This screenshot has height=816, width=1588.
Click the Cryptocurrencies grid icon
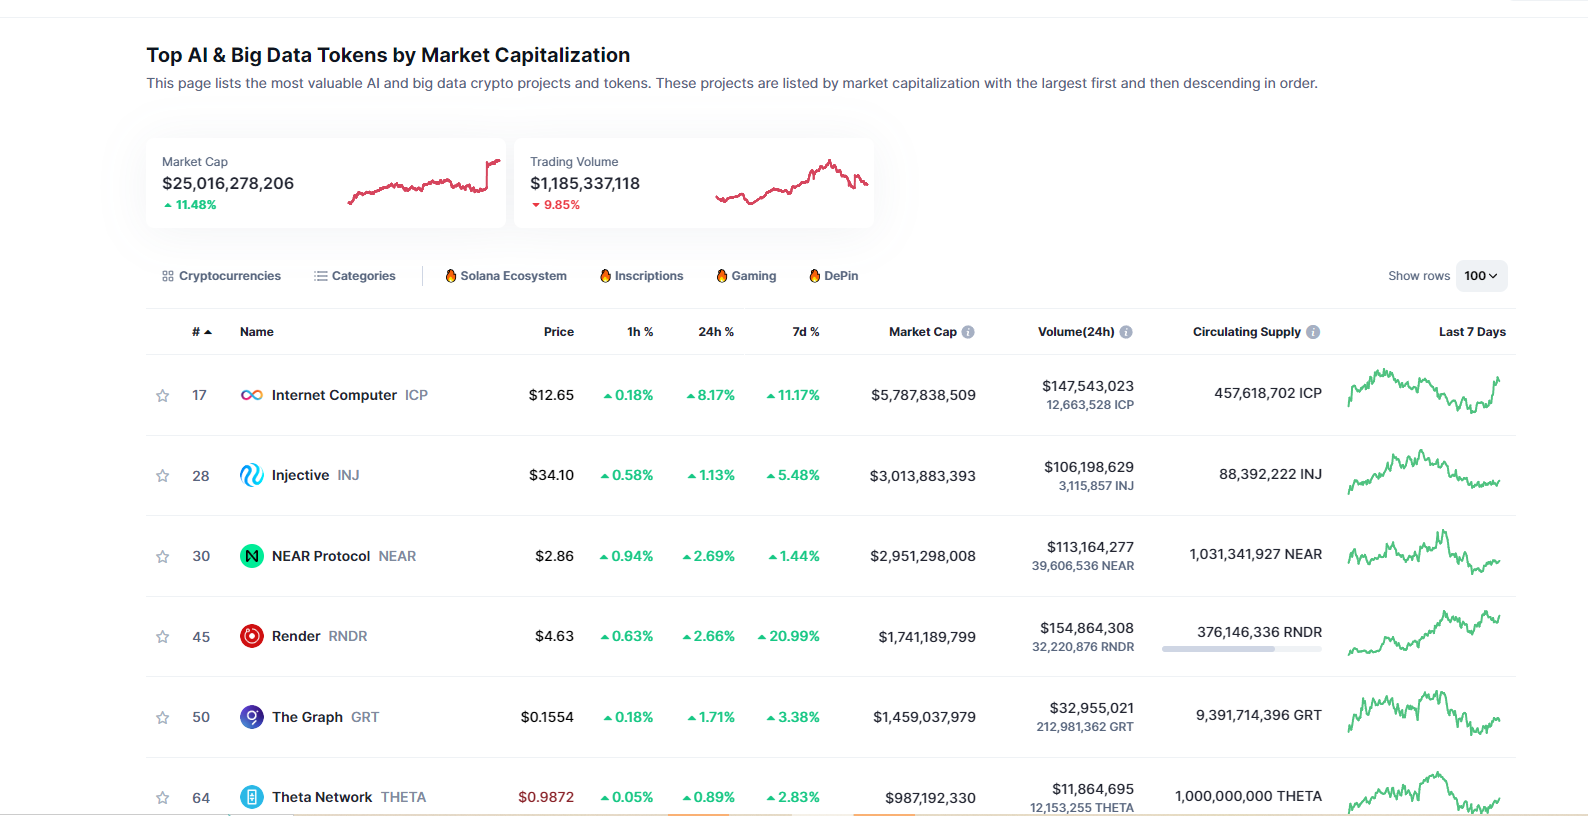tap(168, 276)
